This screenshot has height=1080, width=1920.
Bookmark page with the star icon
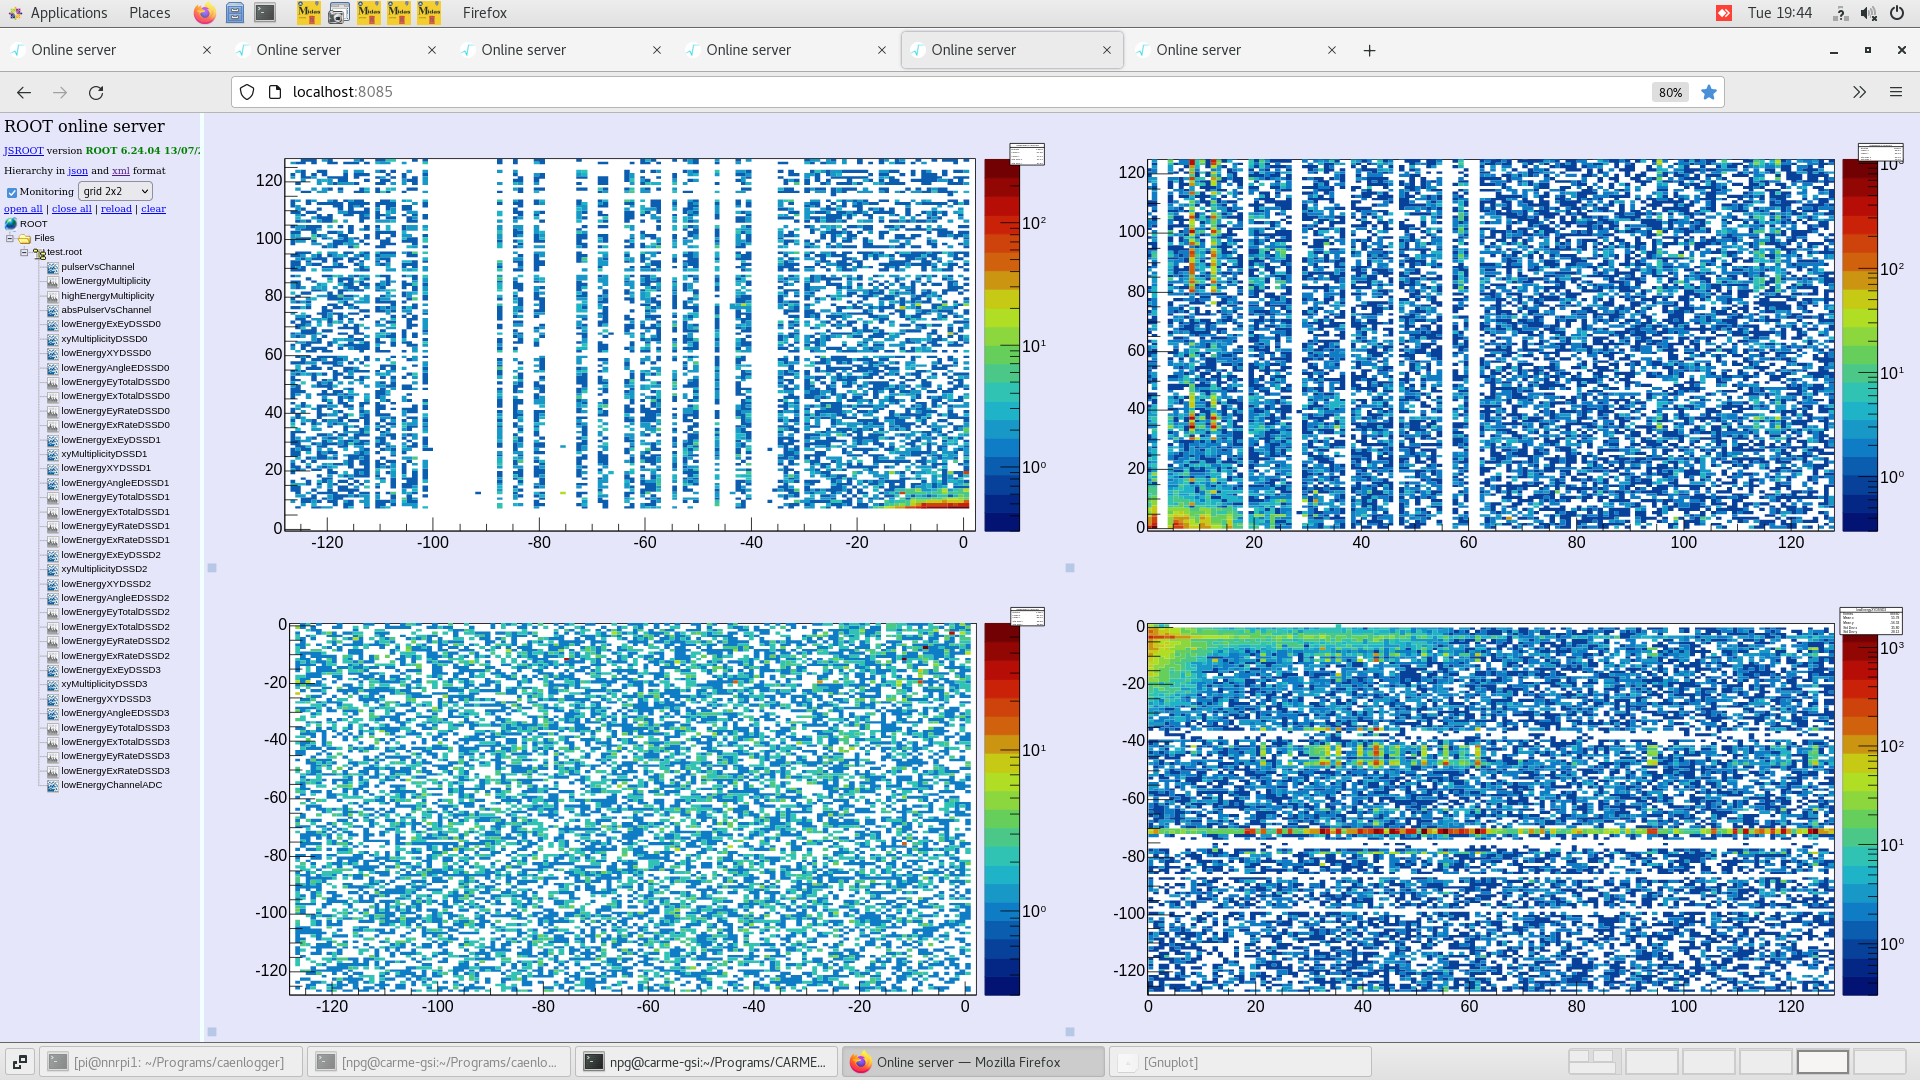click(x=1709, y=92)
